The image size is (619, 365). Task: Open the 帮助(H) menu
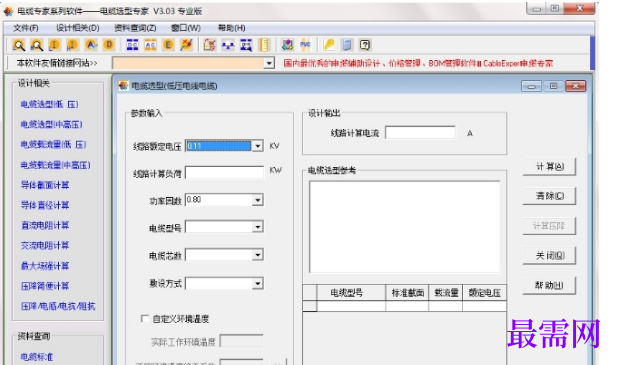pos(232,28)
